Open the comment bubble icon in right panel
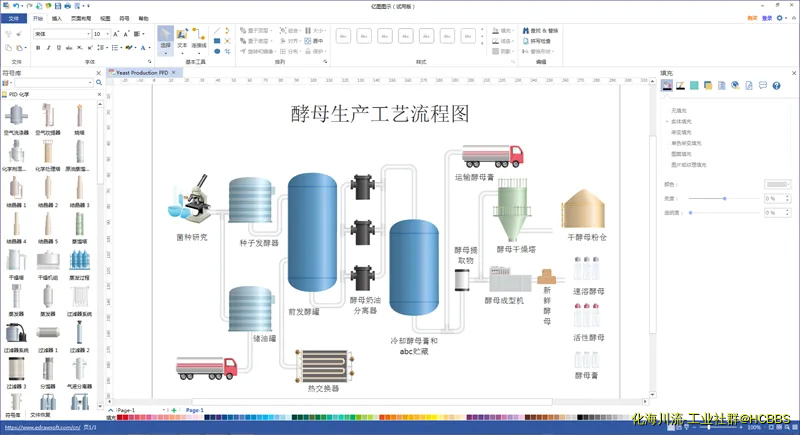Screen dimensions: 800x435 click(763, 86)
